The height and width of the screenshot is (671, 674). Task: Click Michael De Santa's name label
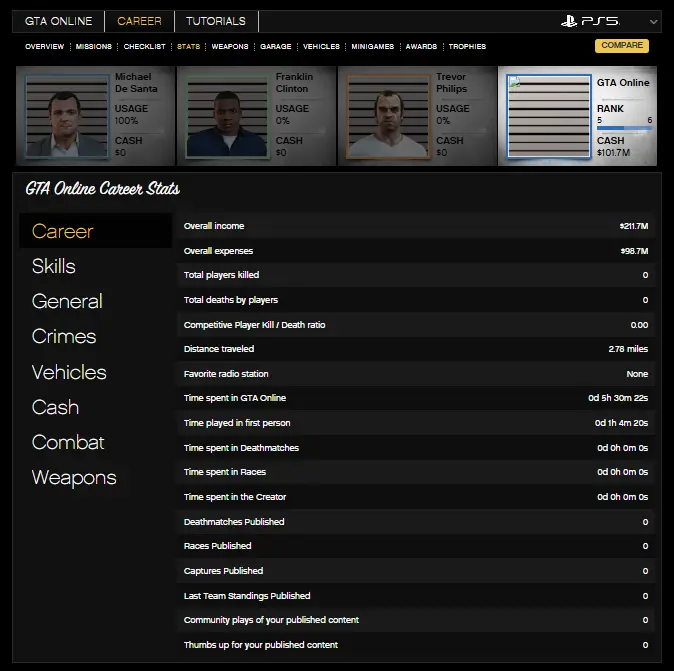tap(136, 83)
